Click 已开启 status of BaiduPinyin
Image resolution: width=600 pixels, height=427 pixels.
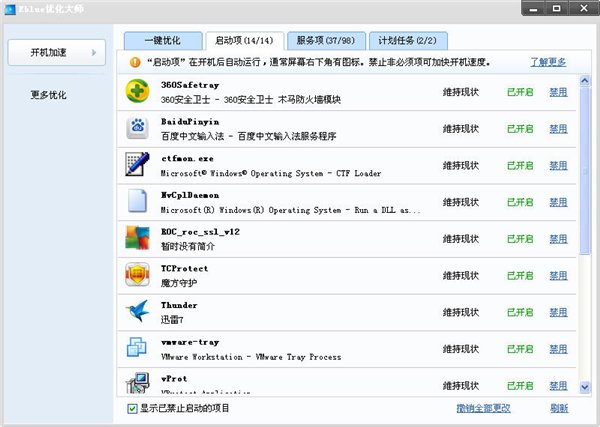point(520,129)
